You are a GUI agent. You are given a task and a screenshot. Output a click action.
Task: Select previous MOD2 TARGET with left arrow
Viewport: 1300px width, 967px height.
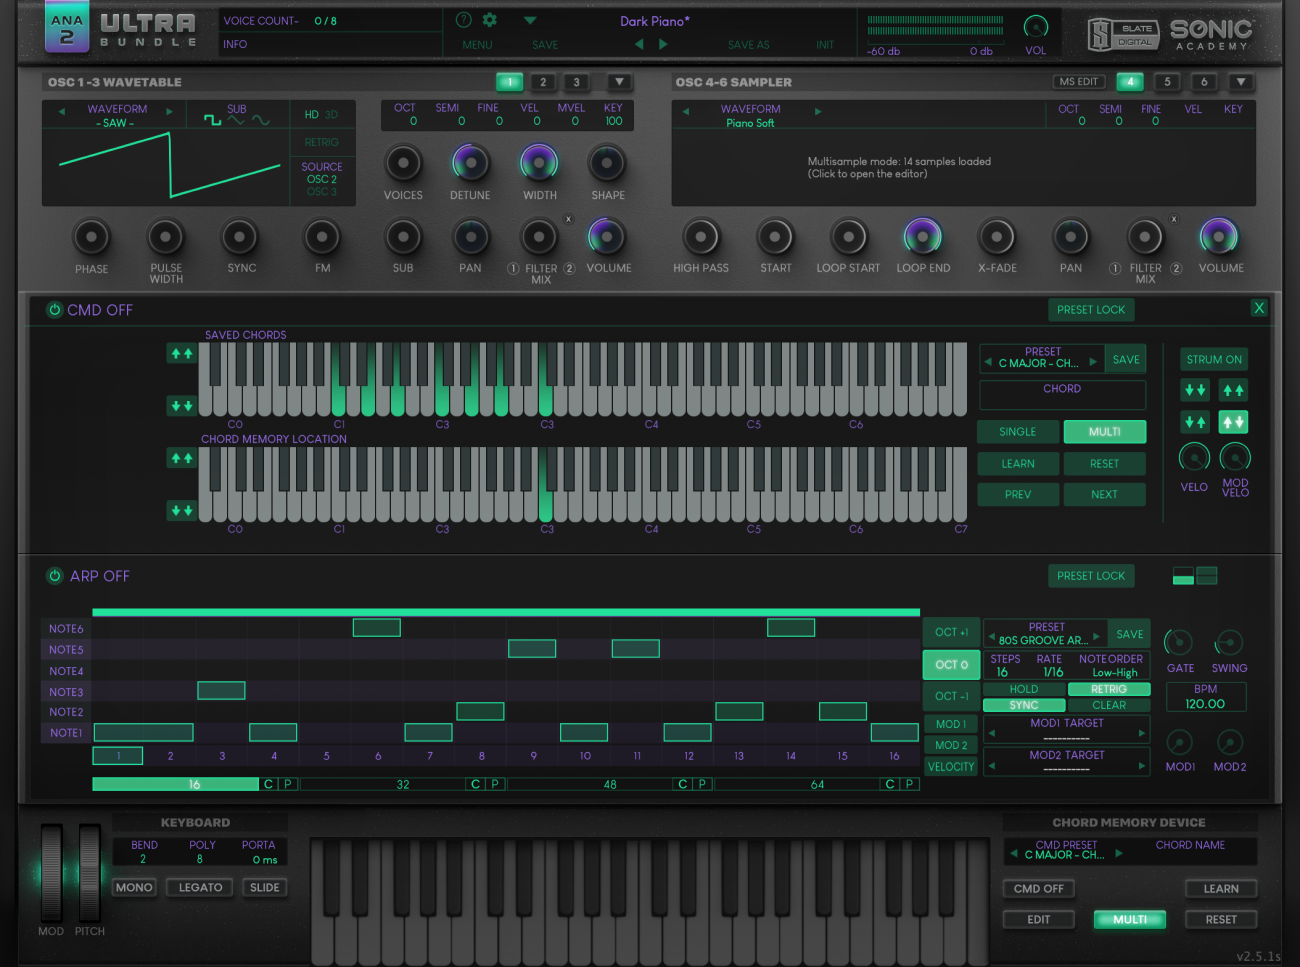point(992,766)
